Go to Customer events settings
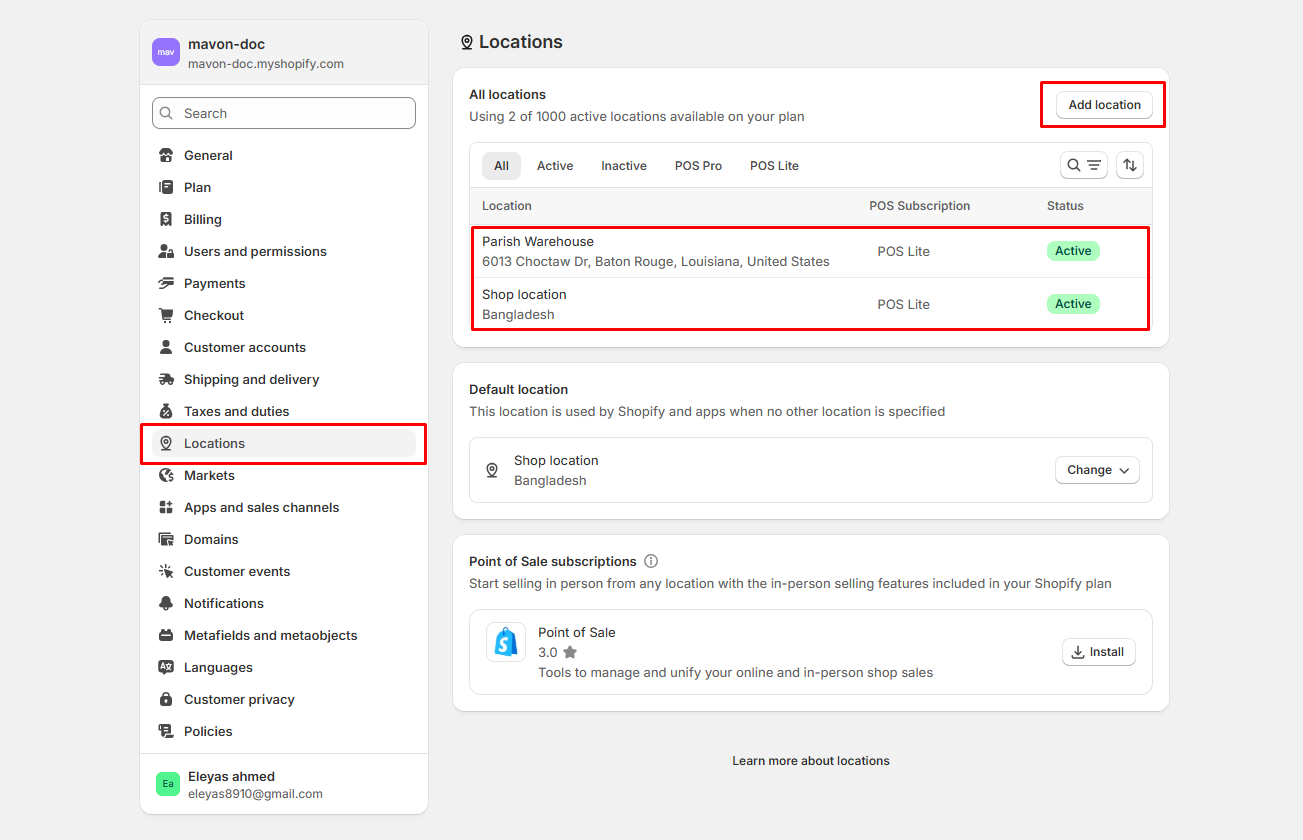The image size is (1303, 840). pos(237,571)
